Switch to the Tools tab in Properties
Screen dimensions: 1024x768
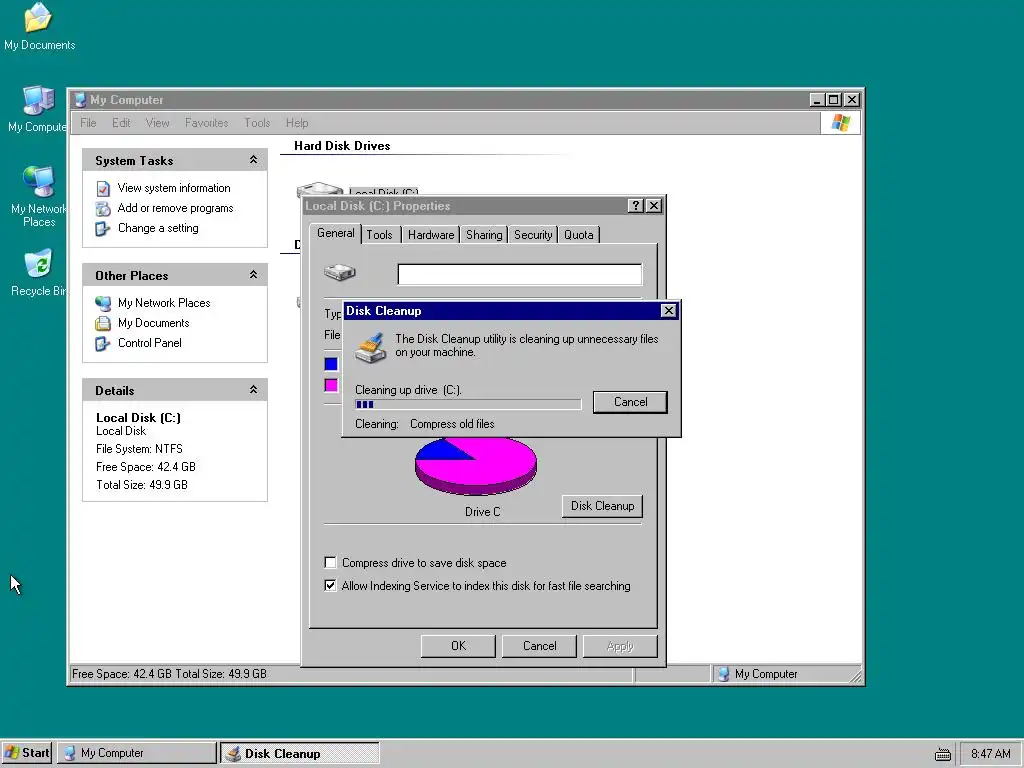379,234
